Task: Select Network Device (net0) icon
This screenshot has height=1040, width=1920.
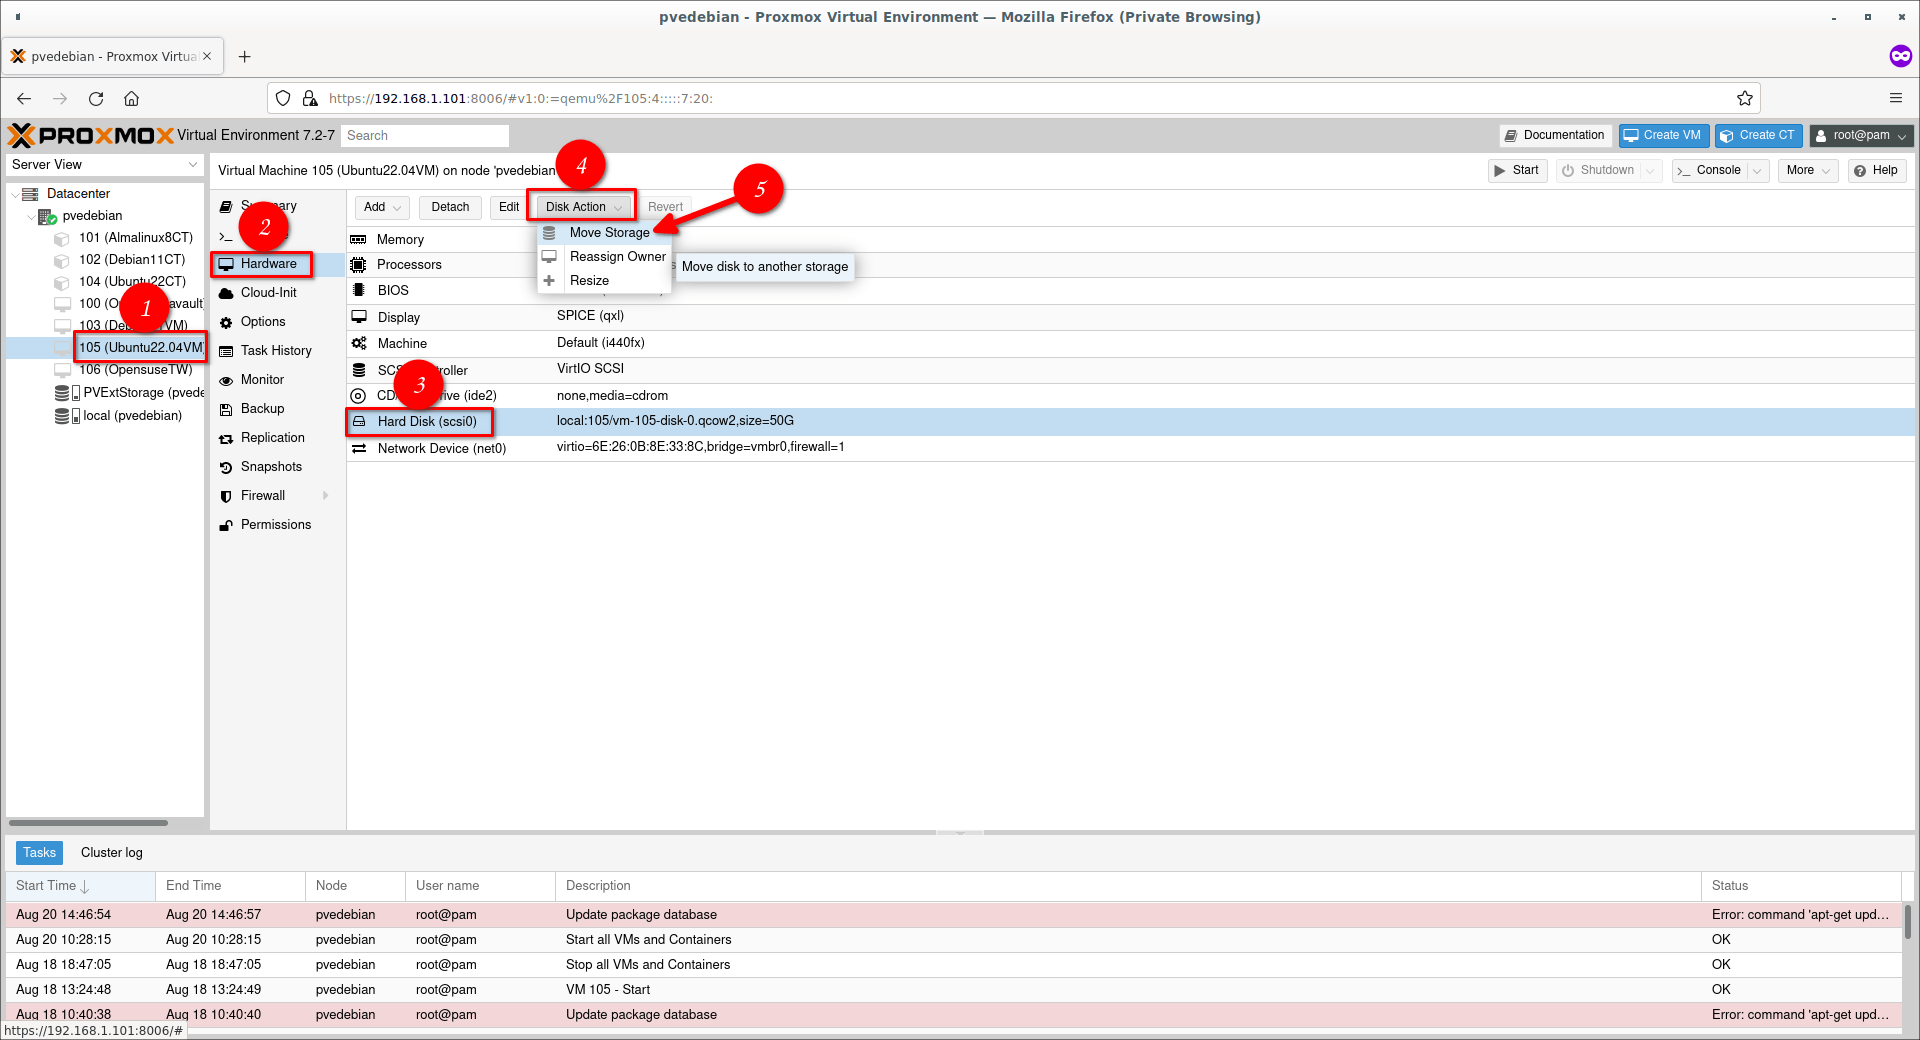Action: (x=358, y=448)
